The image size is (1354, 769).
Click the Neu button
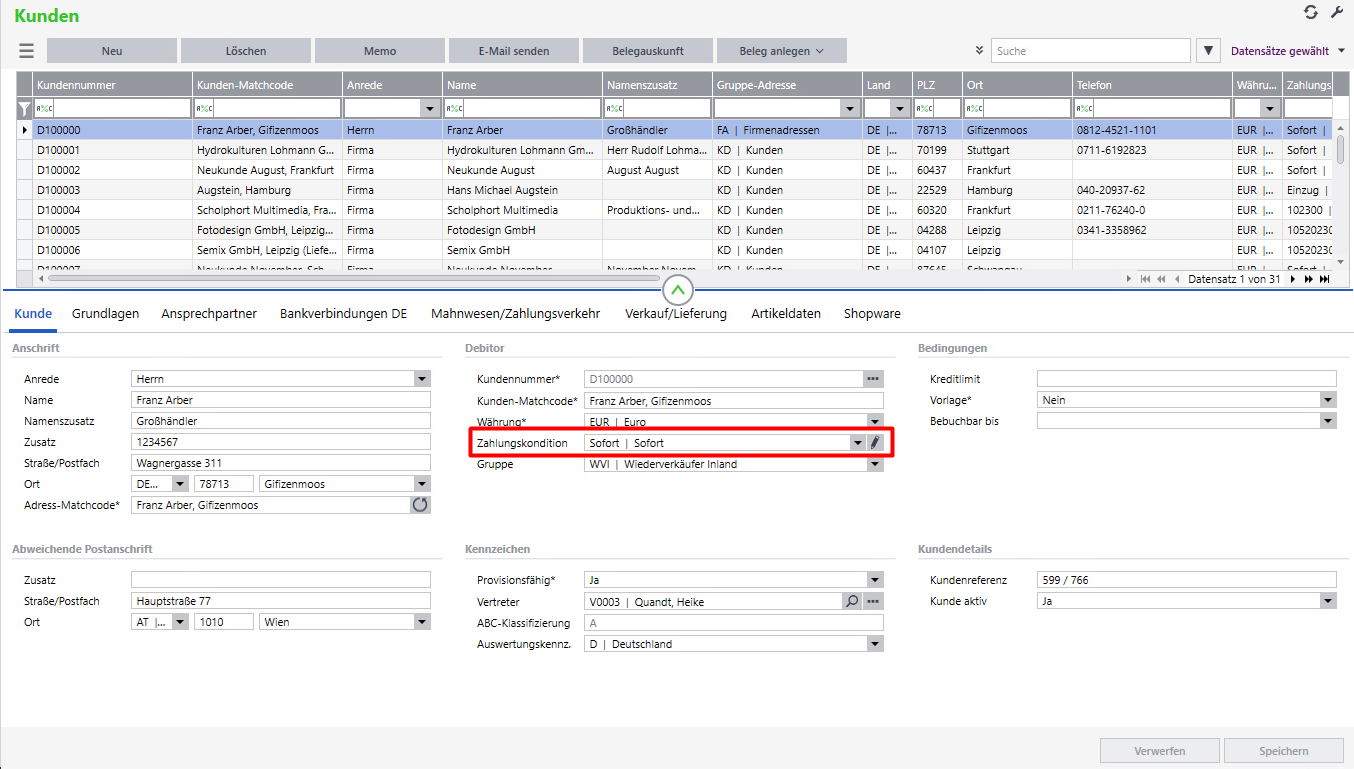(x=112, y=51)
